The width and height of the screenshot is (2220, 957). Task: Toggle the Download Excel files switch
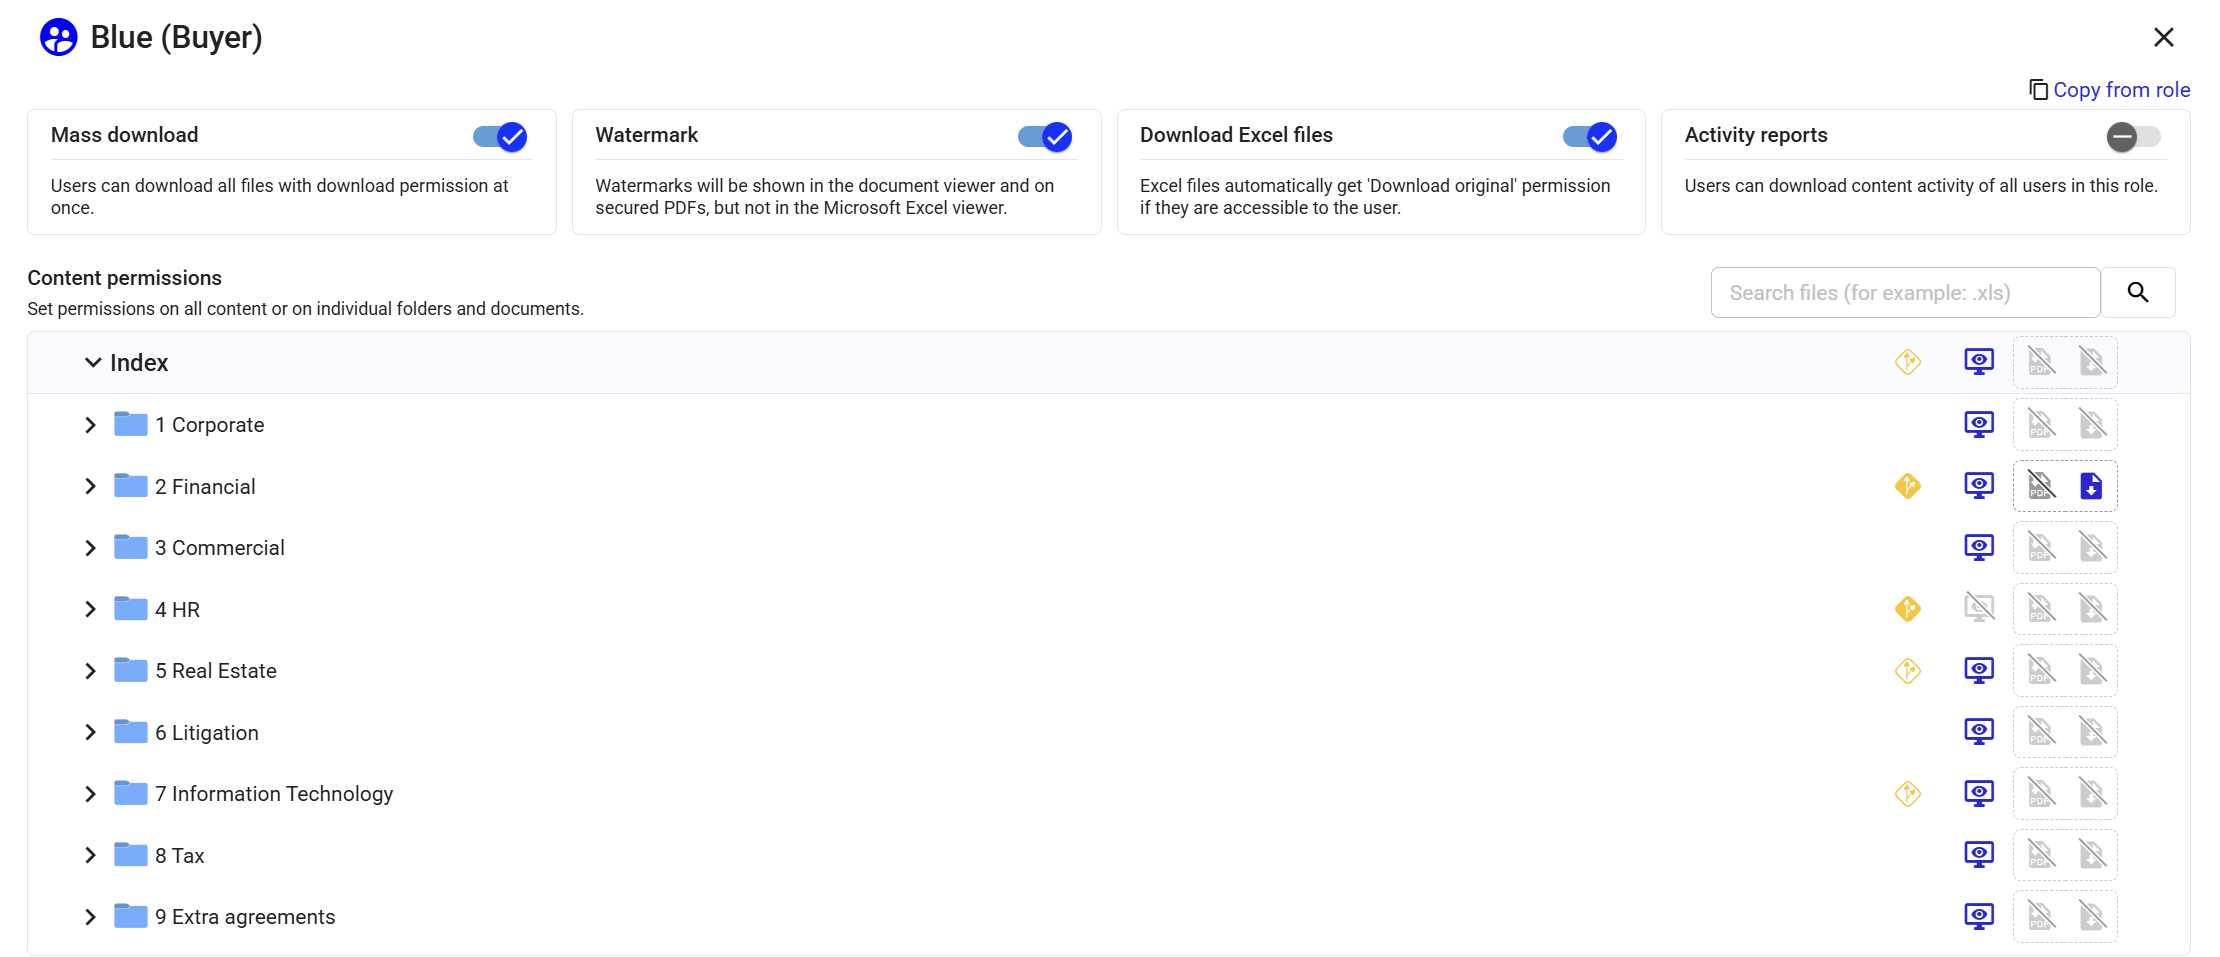1589,137
